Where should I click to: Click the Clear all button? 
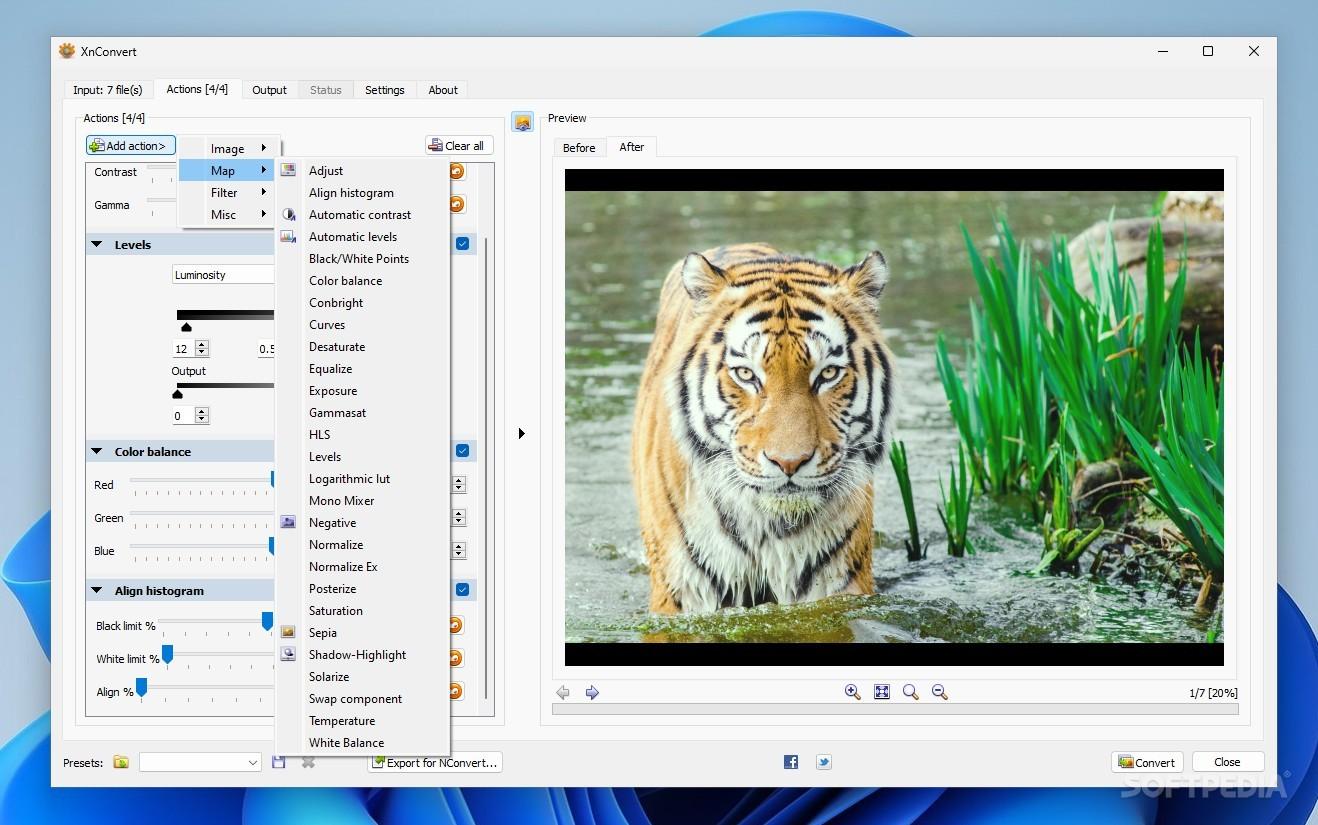click(459, 145)
